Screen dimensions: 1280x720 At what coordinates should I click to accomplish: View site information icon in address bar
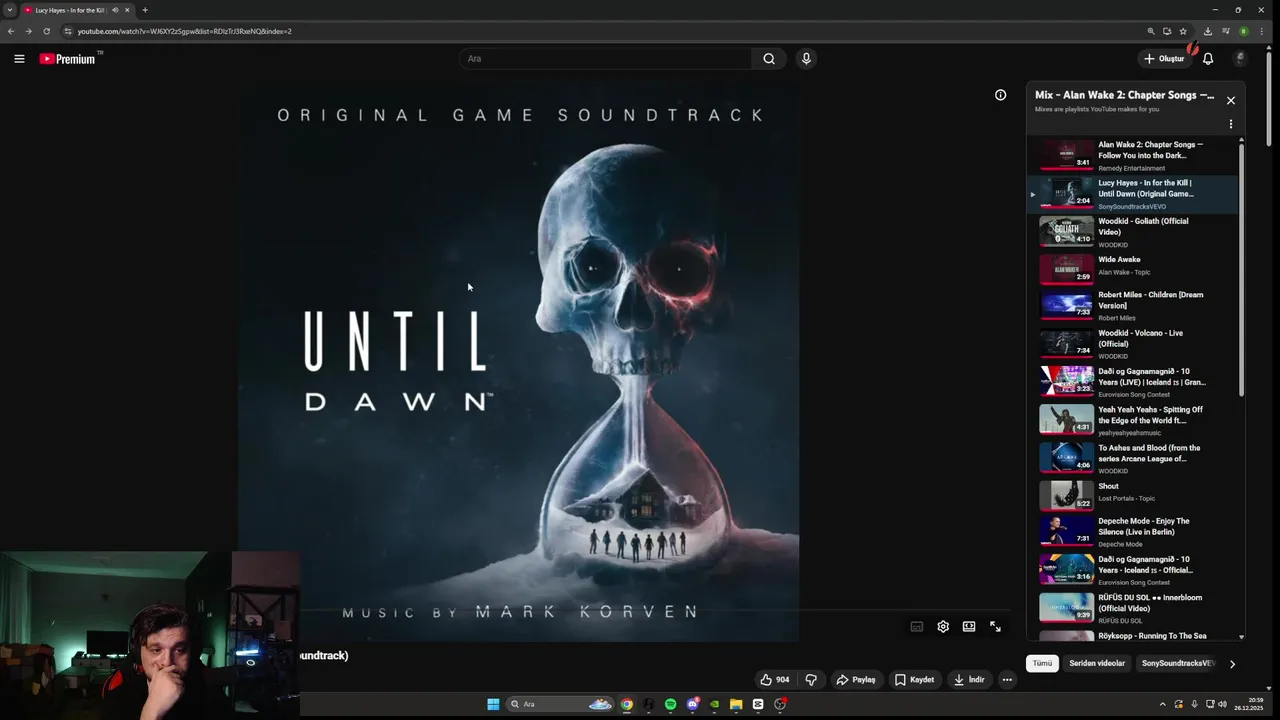tap(68, 31)
